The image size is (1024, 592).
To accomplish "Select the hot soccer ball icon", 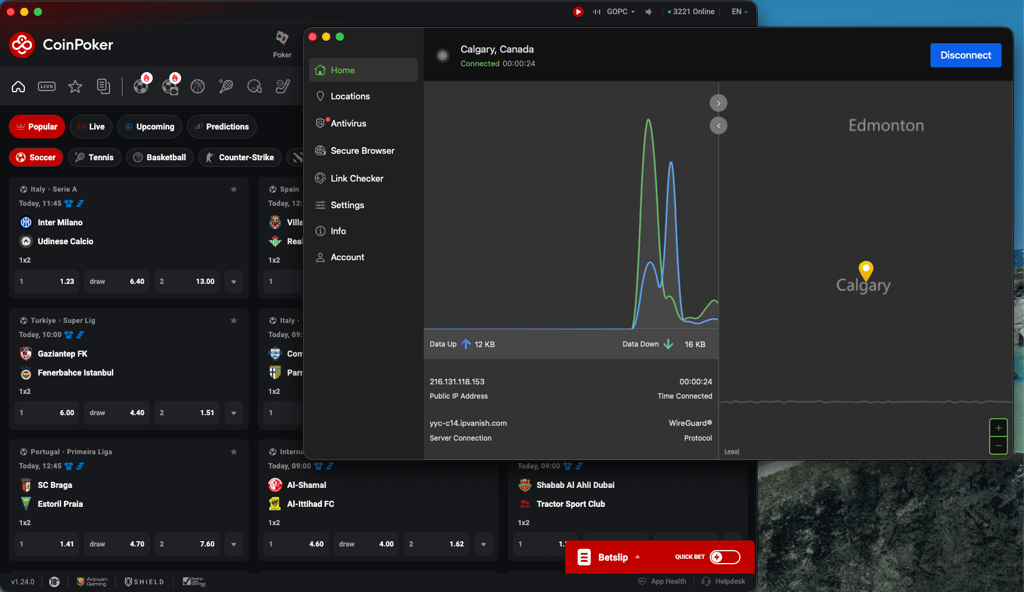I will (x=142, y=85).
